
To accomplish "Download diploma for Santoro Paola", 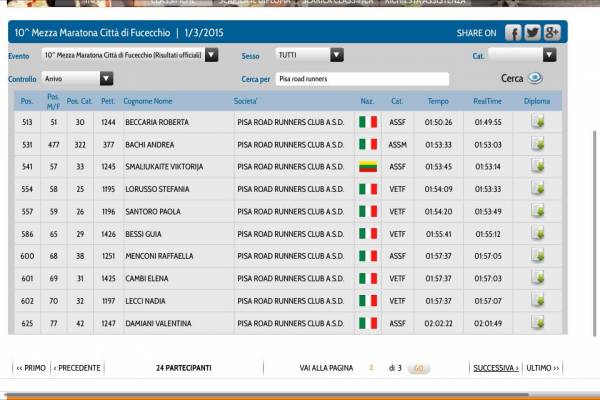I will (x=538, y=211).
